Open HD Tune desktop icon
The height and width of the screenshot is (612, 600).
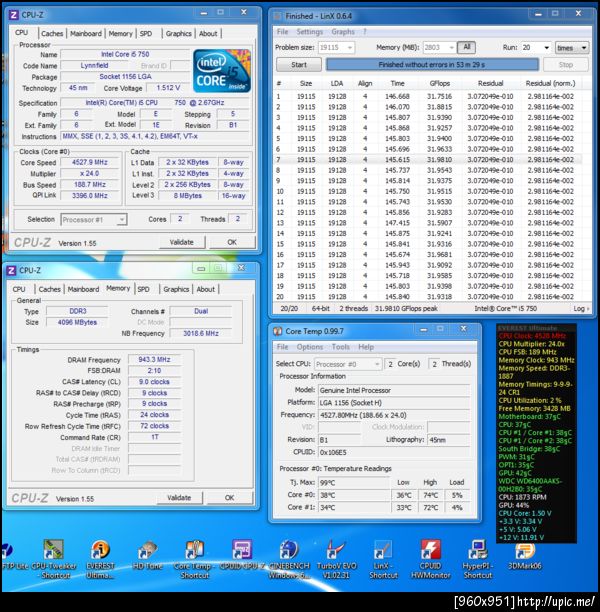(148, 556)
